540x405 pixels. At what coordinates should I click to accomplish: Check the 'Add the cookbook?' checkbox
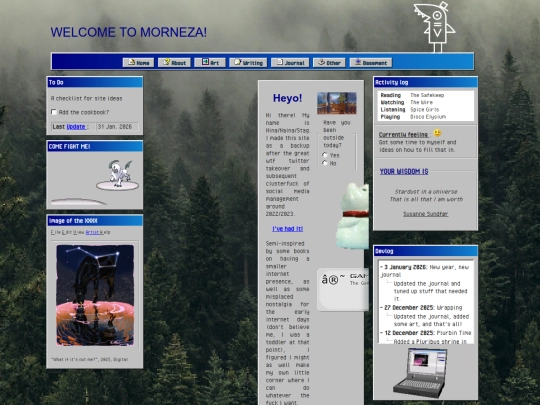(54, 112)
